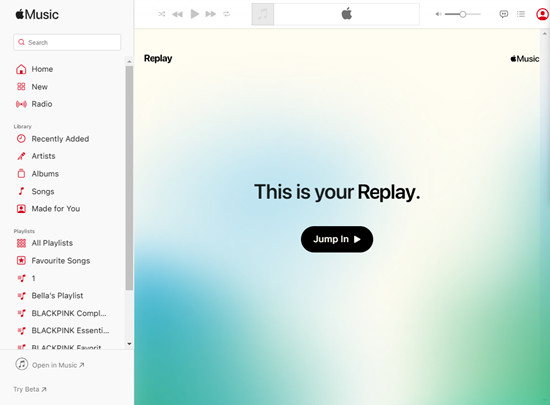
Task: Toggle repeat mode
Action: coord(227,14)
